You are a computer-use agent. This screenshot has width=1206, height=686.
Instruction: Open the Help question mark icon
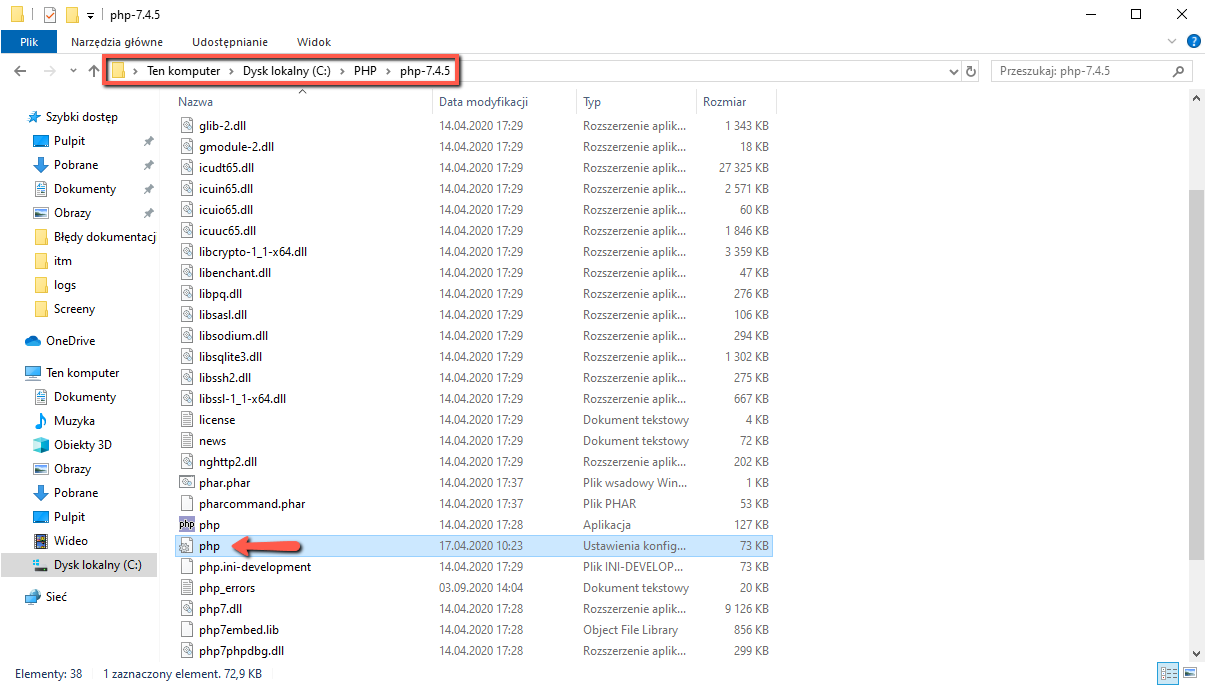[1193, 41]
